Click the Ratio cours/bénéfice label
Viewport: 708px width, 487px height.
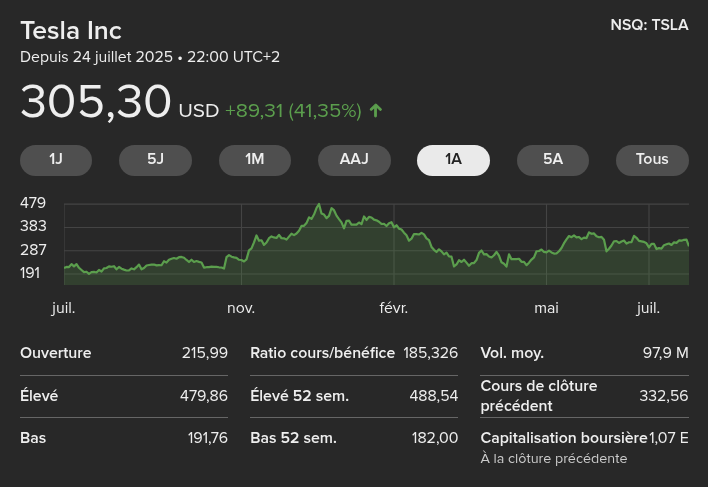(322, 353)
